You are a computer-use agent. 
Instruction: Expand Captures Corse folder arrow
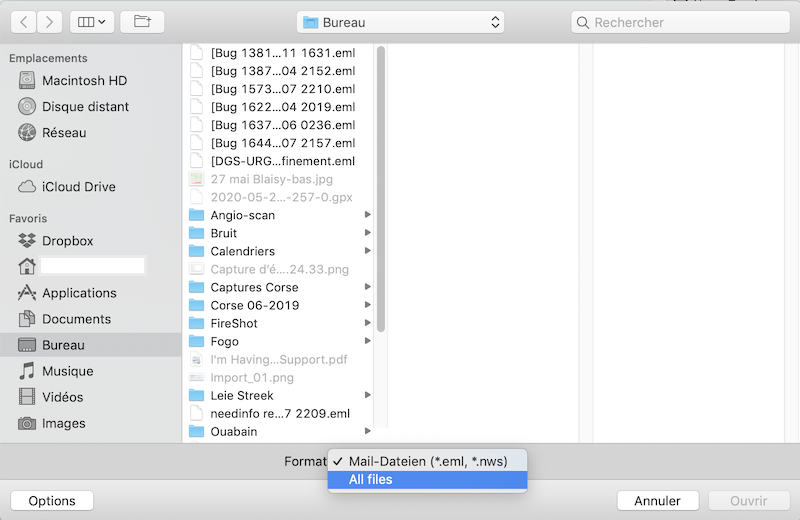[x=367, y=287]
